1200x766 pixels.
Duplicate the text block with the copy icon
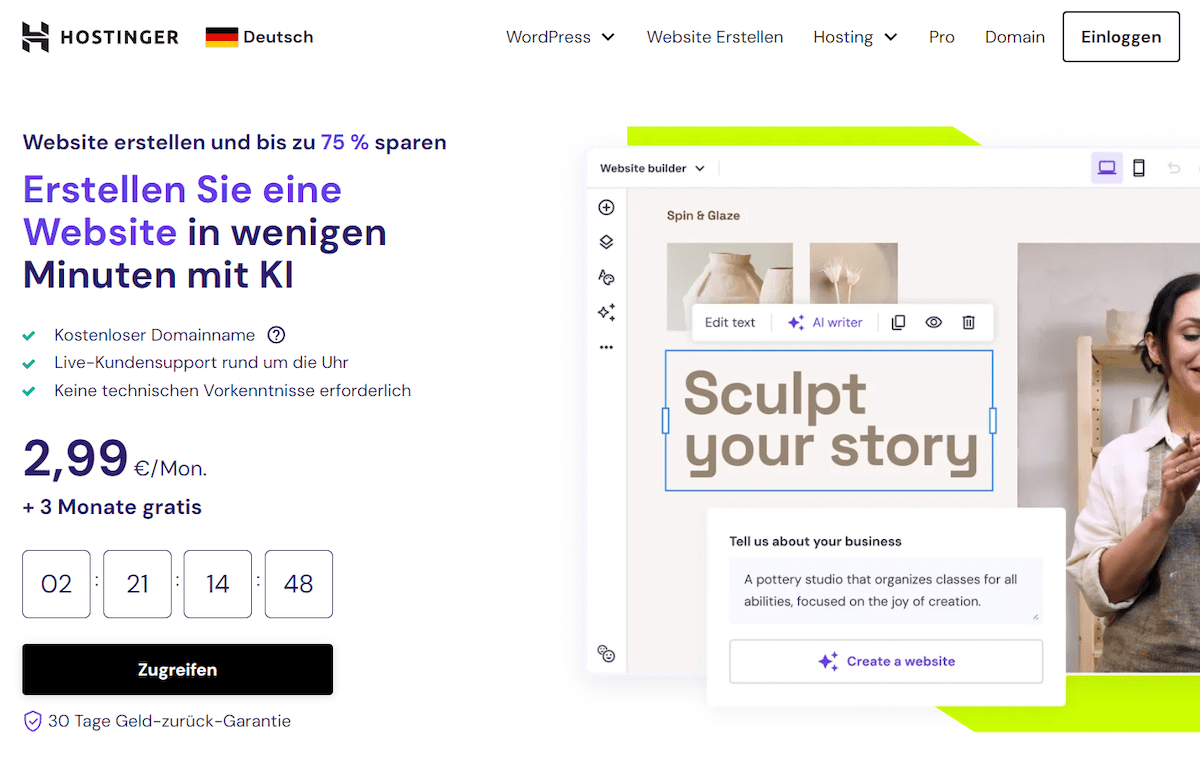898,322
